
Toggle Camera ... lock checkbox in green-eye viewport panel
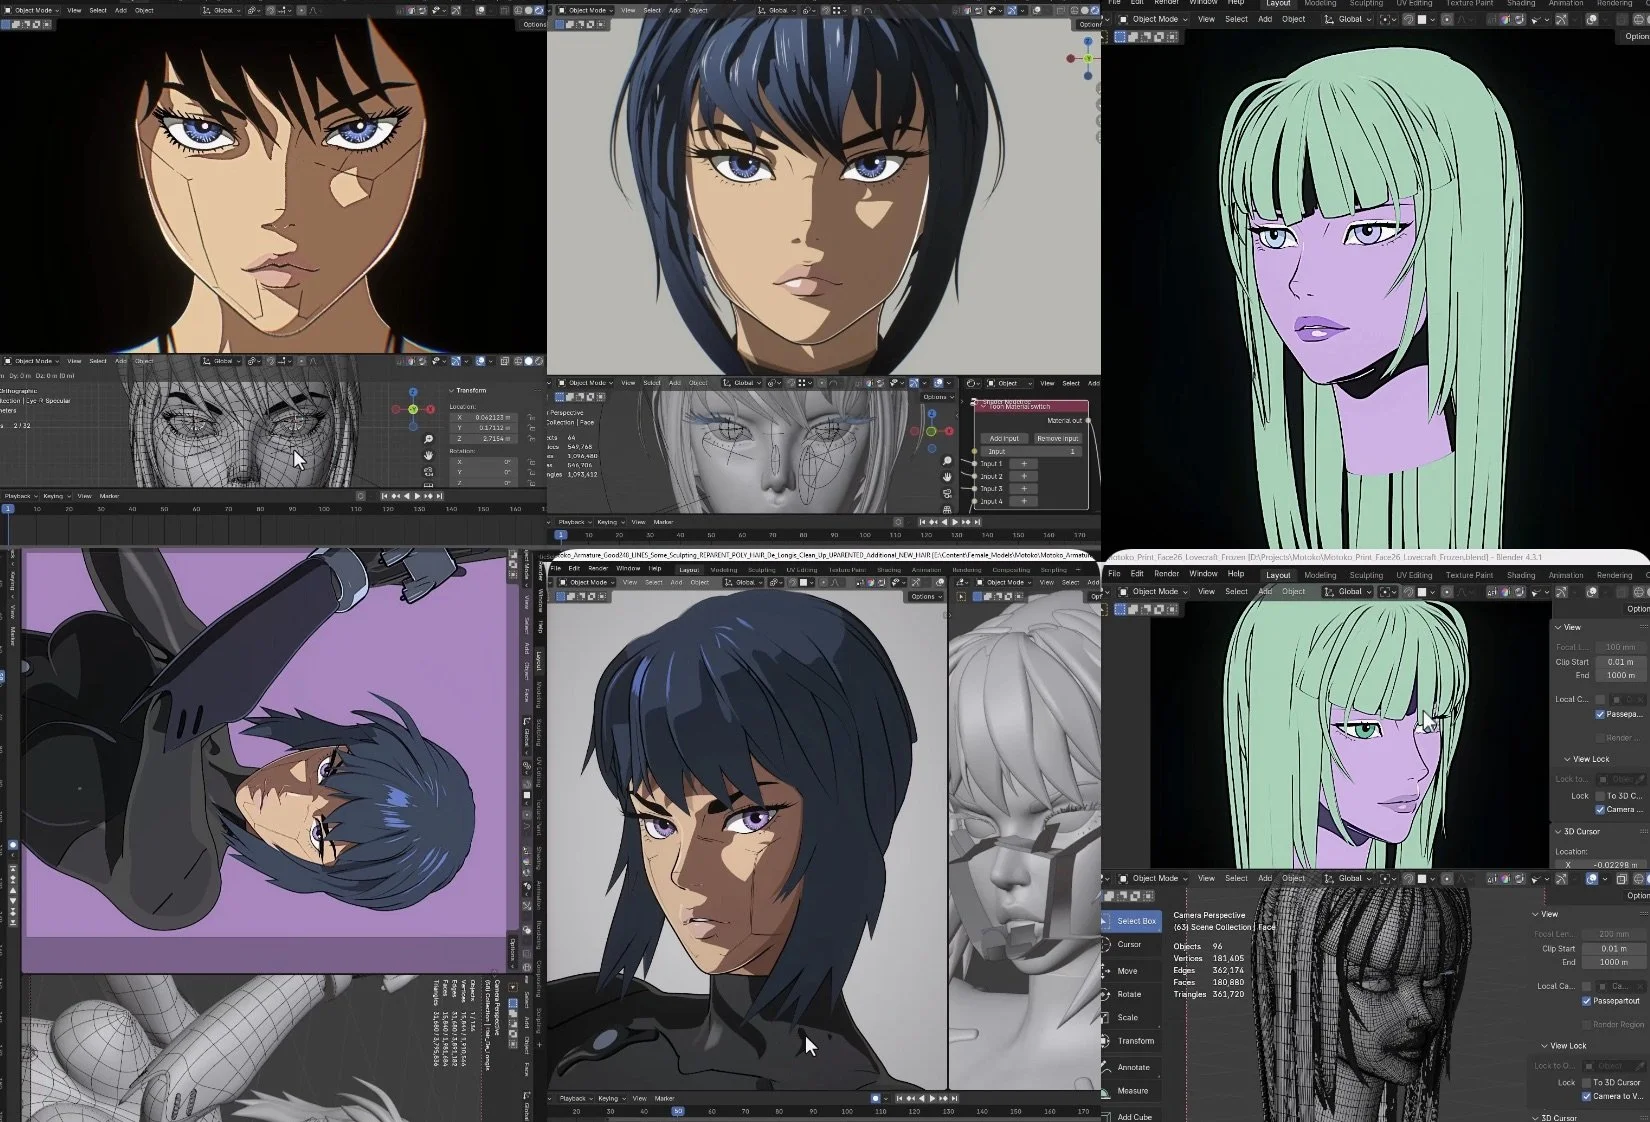1600,809
